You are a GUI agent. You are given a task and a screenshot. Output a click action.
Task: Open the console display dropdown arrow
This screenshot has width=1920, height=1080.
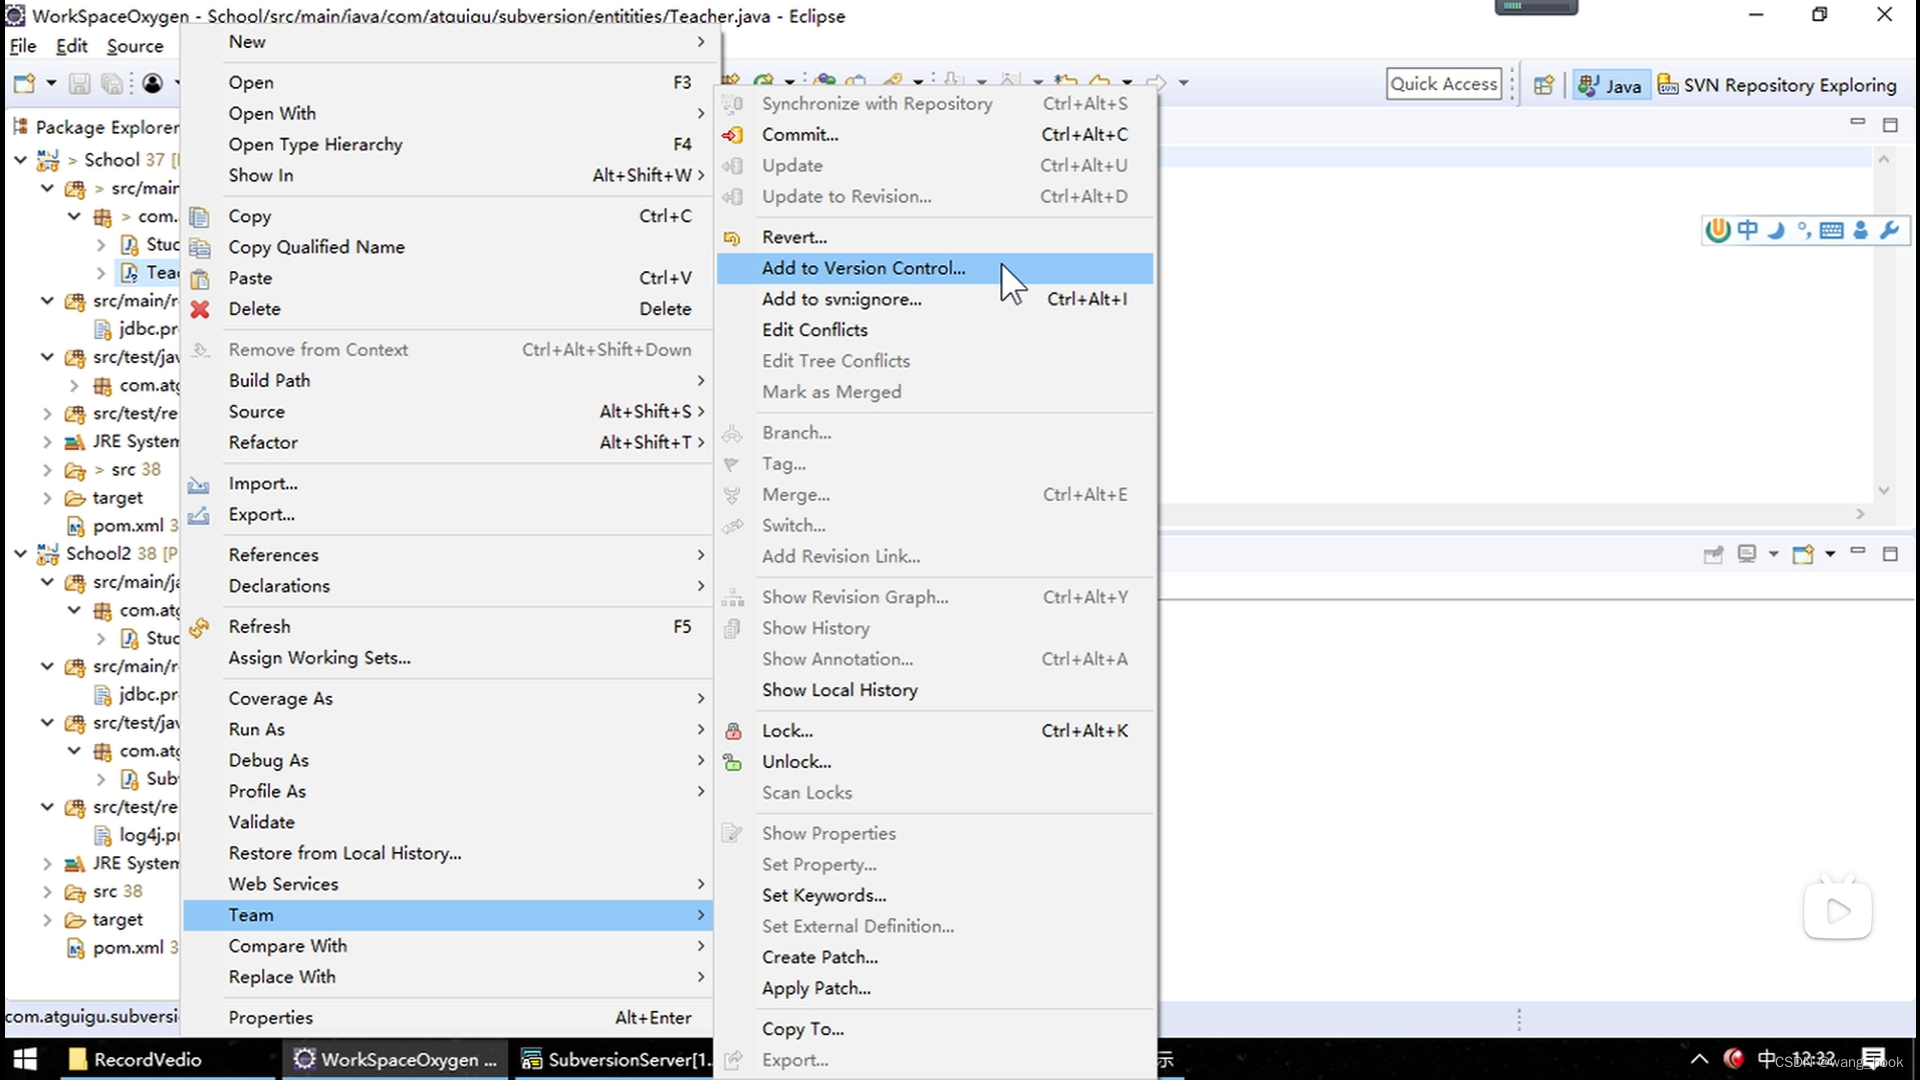tap(1773, 554)
